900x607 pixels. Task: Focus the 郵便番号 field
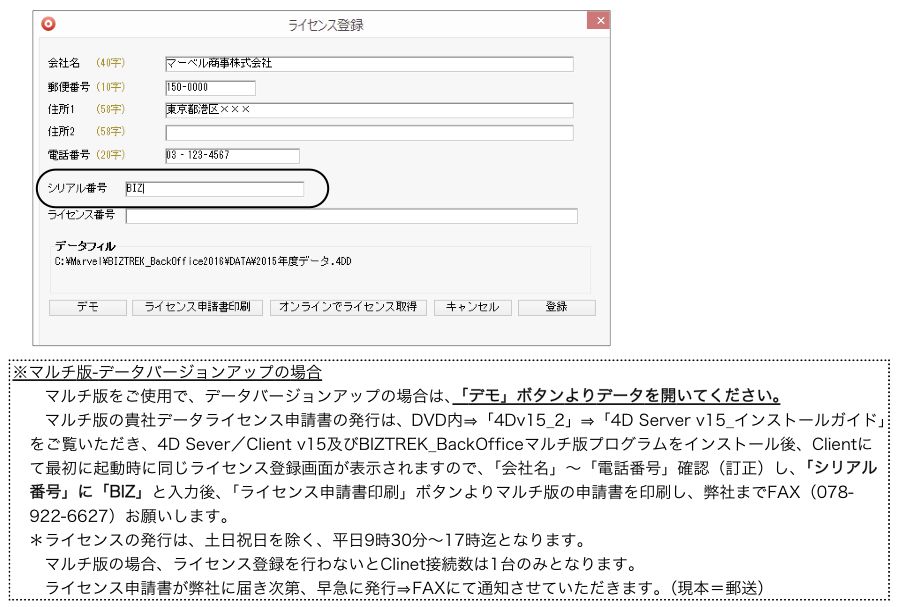point(210,88)
